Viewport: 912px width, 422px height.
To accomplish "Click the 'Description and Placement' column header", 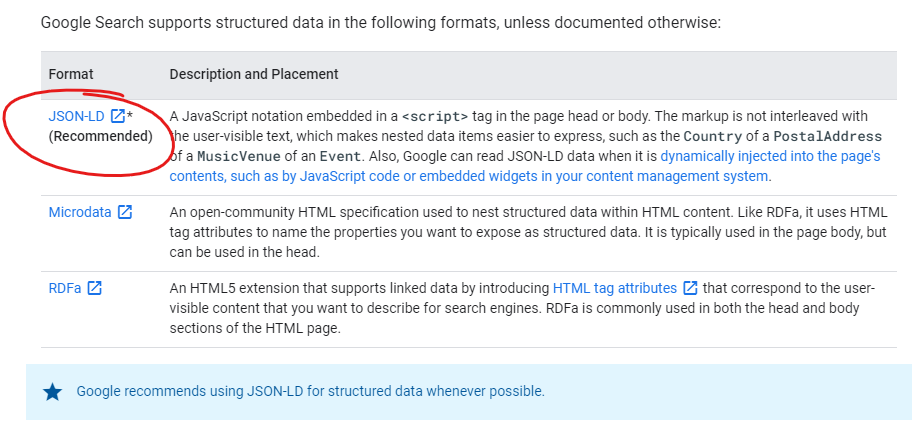I will (x=254, y=74).
